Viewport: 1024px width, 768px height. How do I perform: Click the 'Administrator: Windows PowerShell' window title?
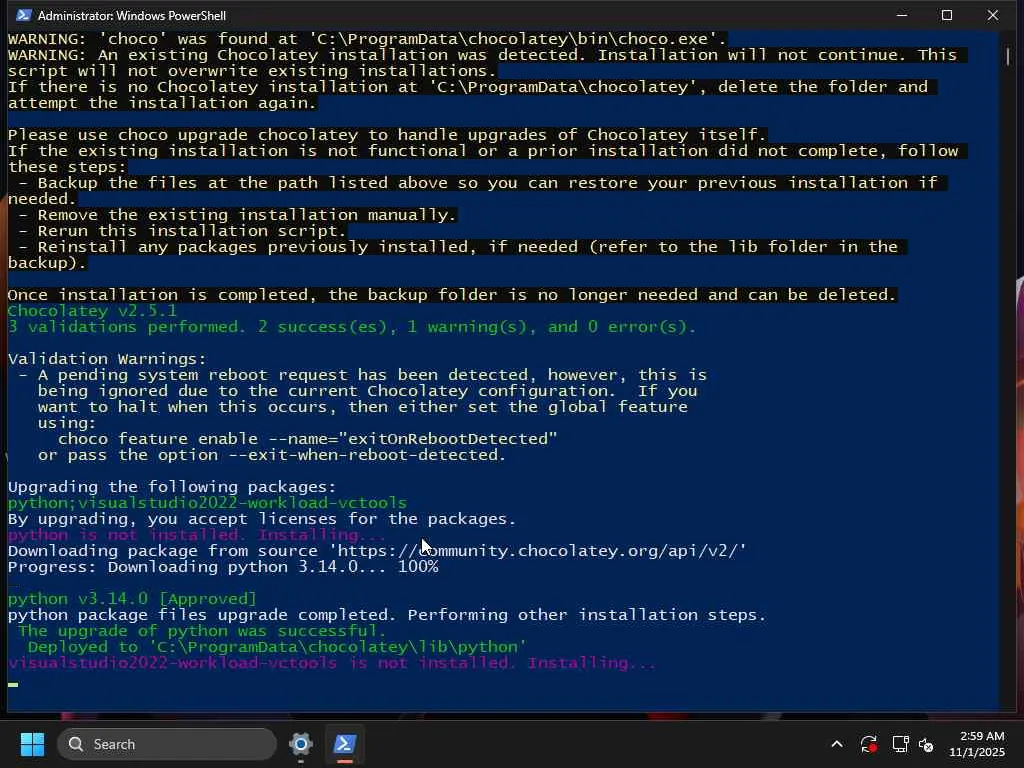tap(132, 15)
